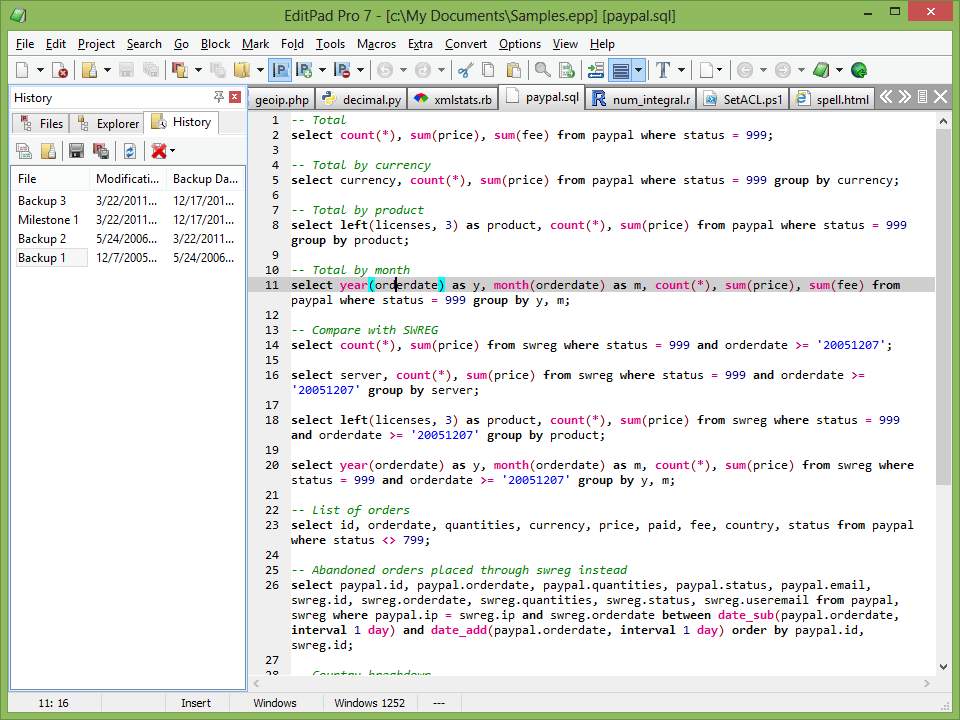
Task: Open the delete-backups dropdown arrow
Action: click(172, 150)
